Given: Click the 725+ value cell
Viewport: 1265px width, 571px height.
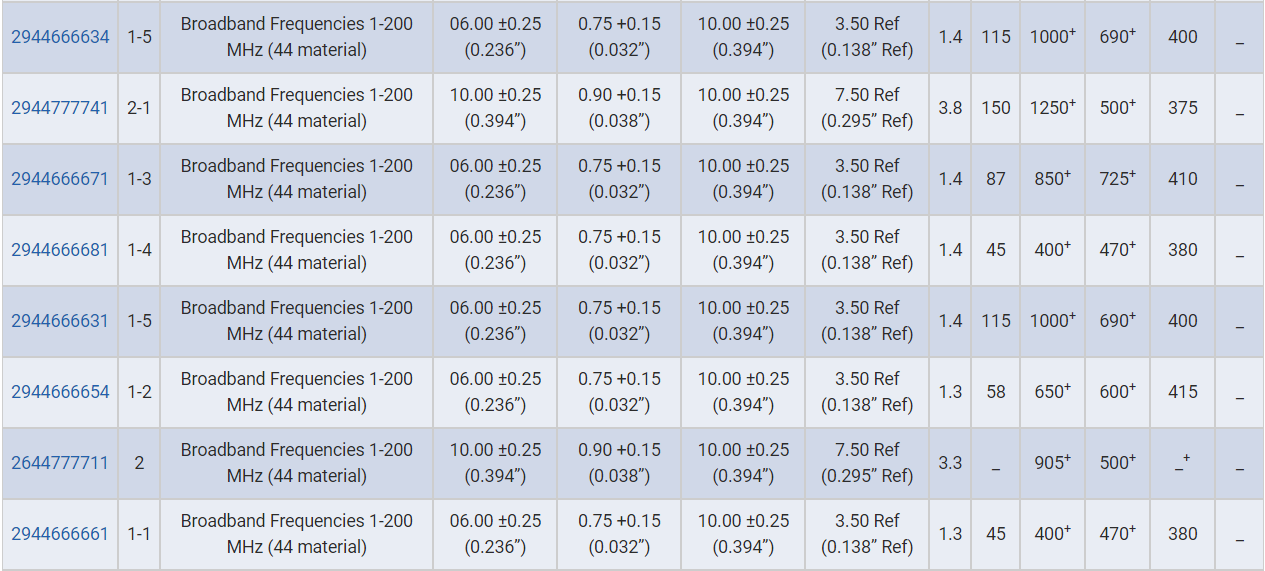Looking at the screenshot, I should pos(1117,179).
